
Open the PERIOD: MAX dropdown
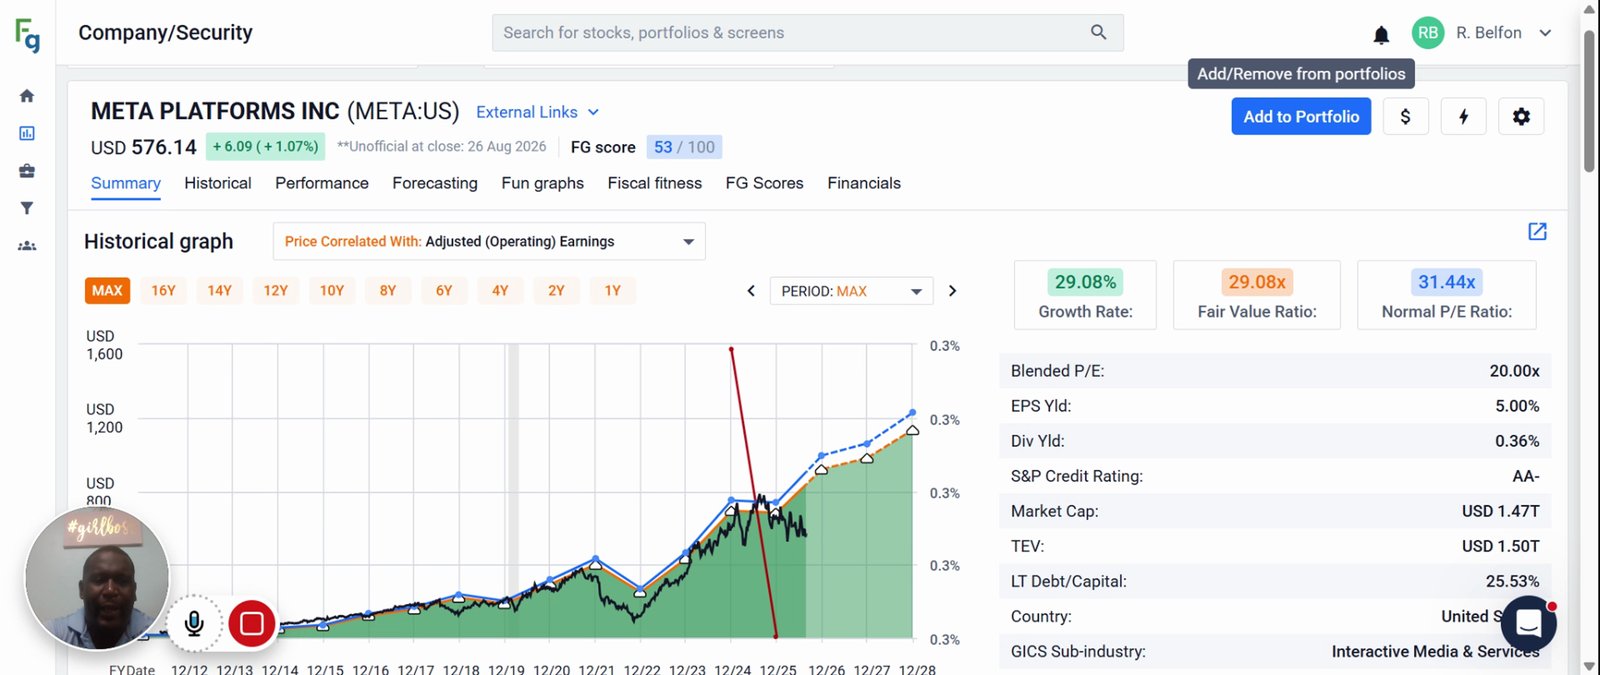pyautogui.click(x=851, y=291)
